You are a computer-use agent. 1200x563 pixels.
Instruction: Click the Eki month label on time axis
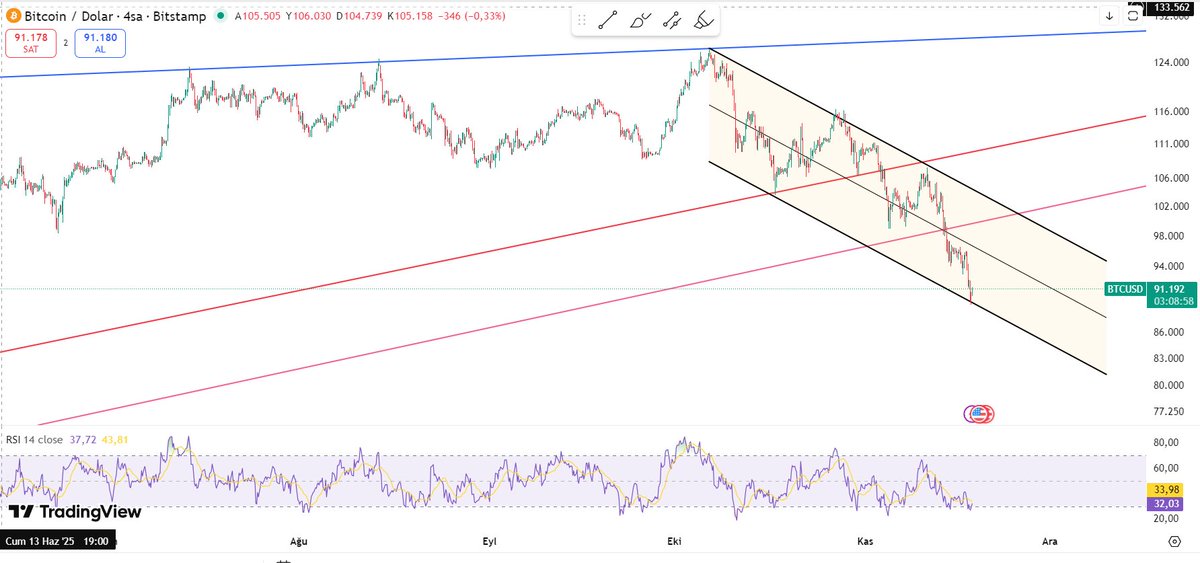(672, 541)
